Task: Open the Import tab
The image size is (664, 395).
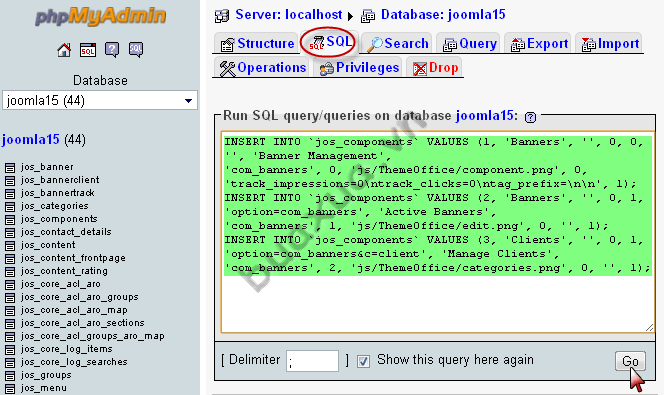Action: click(x=610, y=43)
